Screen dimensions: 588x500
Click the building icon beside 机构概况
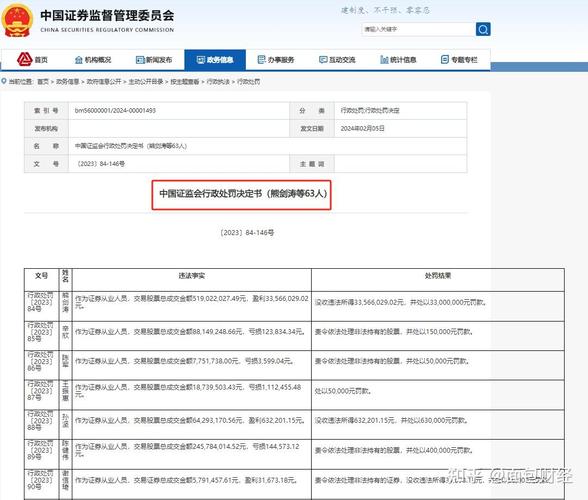[79, 60]
